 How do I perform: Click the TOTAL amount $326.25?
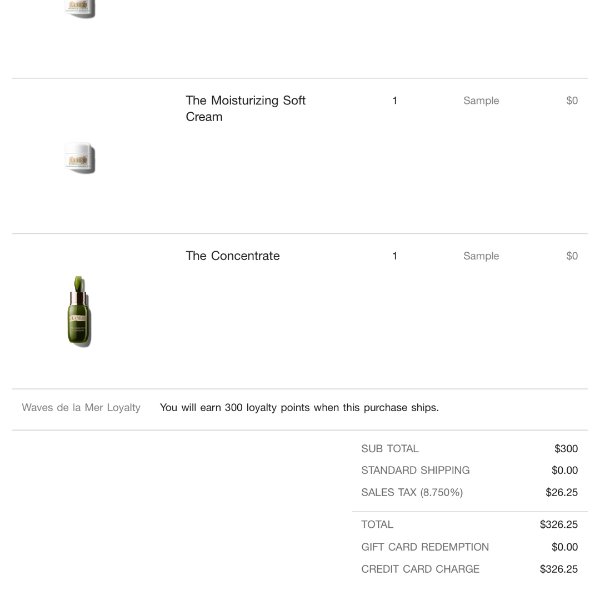point(559,524)
